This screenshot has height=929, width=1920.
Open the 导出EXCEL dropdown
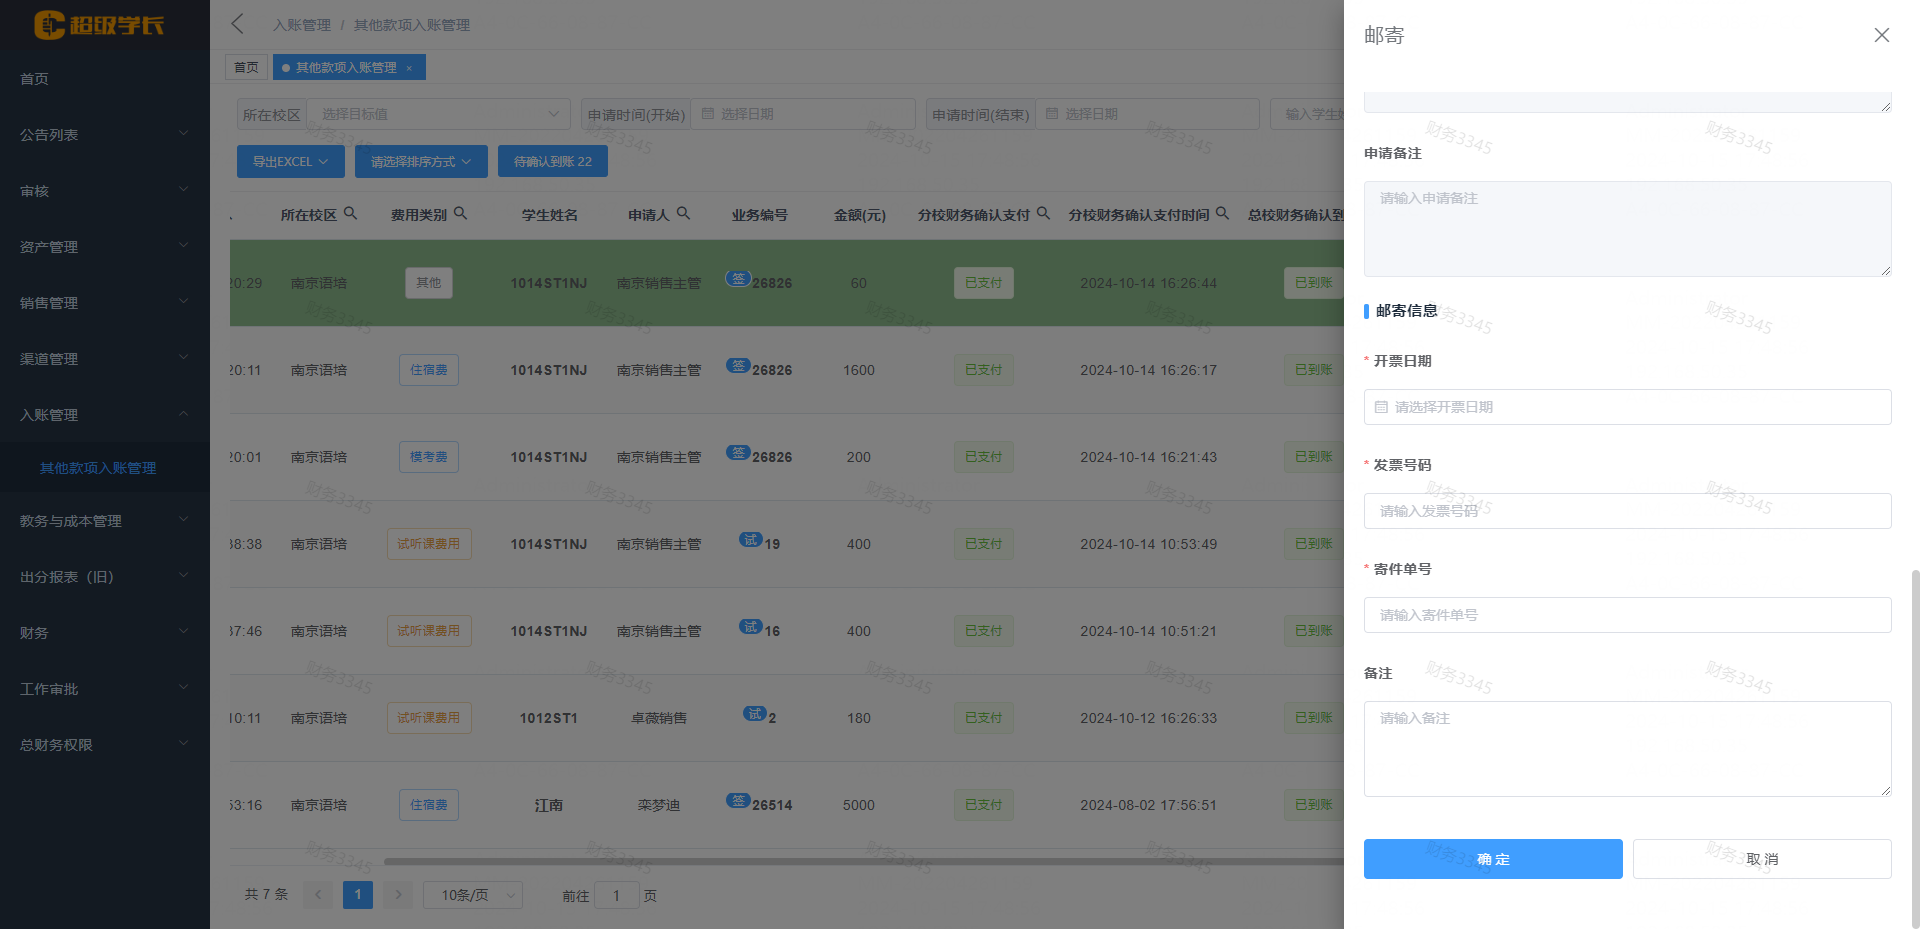pyautogui.click(x=290, y=161)
